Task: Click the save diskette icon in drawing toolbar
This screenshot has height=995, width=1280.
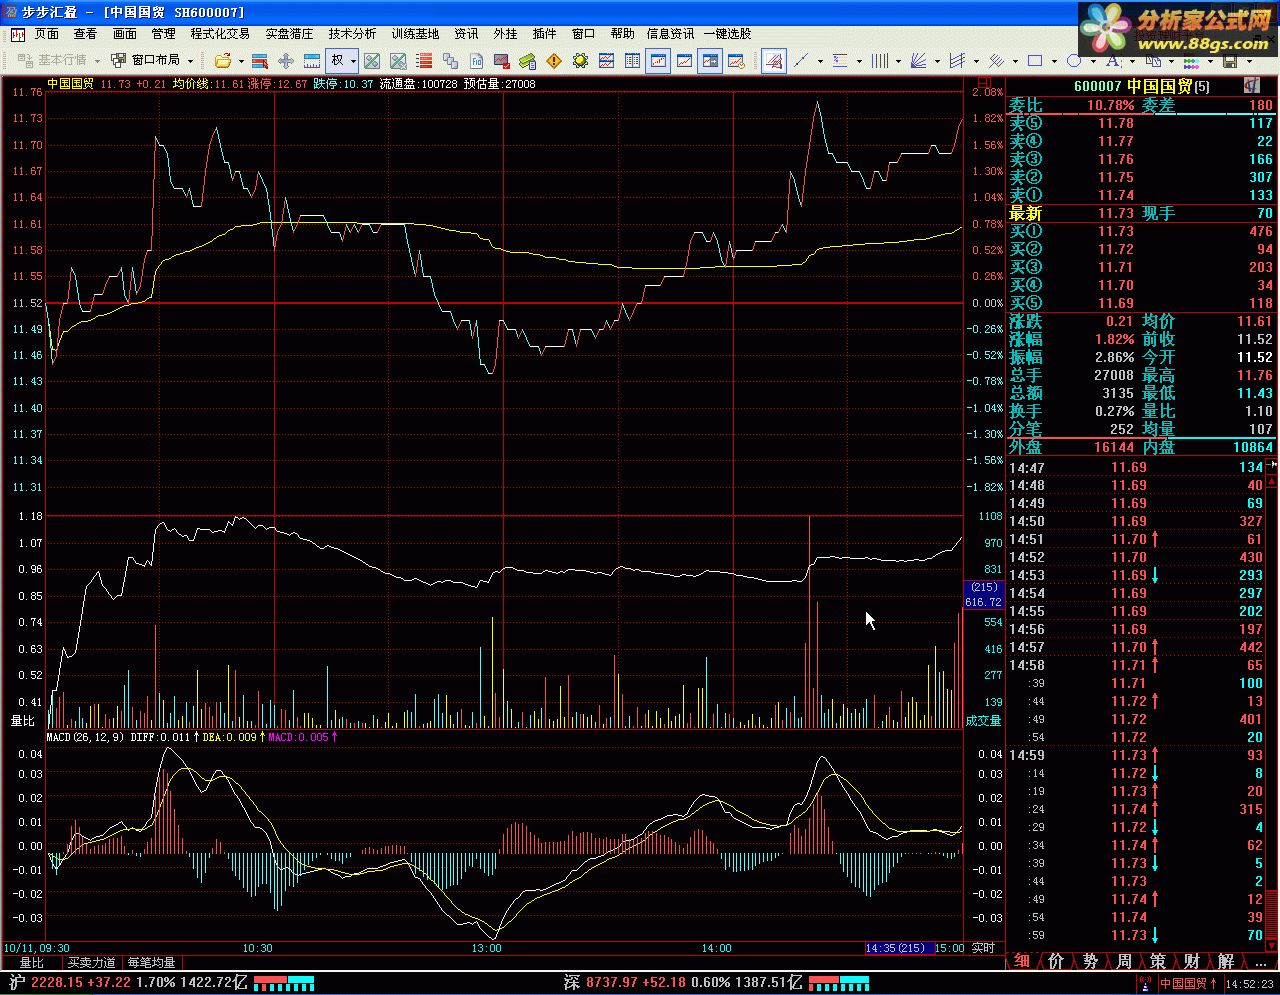Action: coord(1231,61)
